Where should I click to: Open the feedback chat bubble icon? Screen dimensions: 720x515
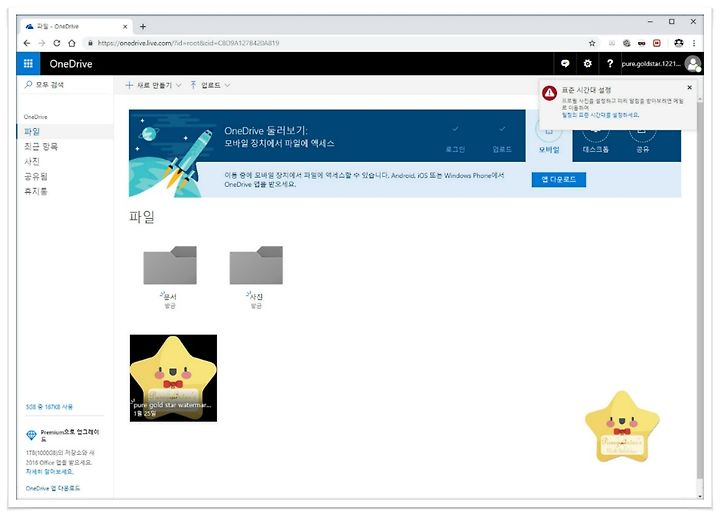click(565, 64)
